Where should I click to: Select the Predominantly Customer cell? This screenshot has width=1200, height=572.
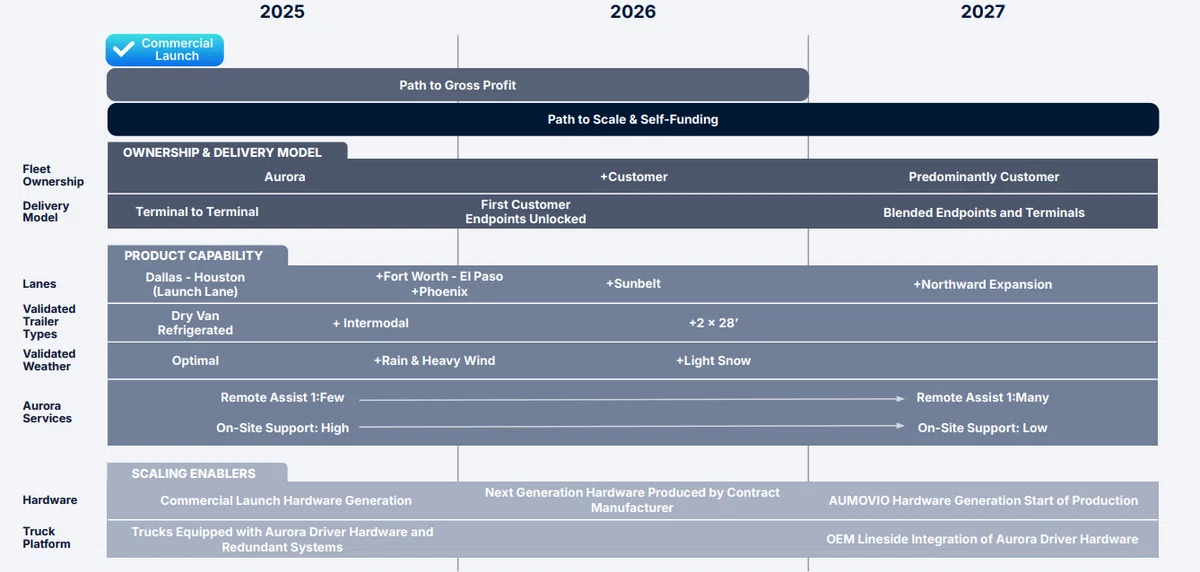pos(984,177)
